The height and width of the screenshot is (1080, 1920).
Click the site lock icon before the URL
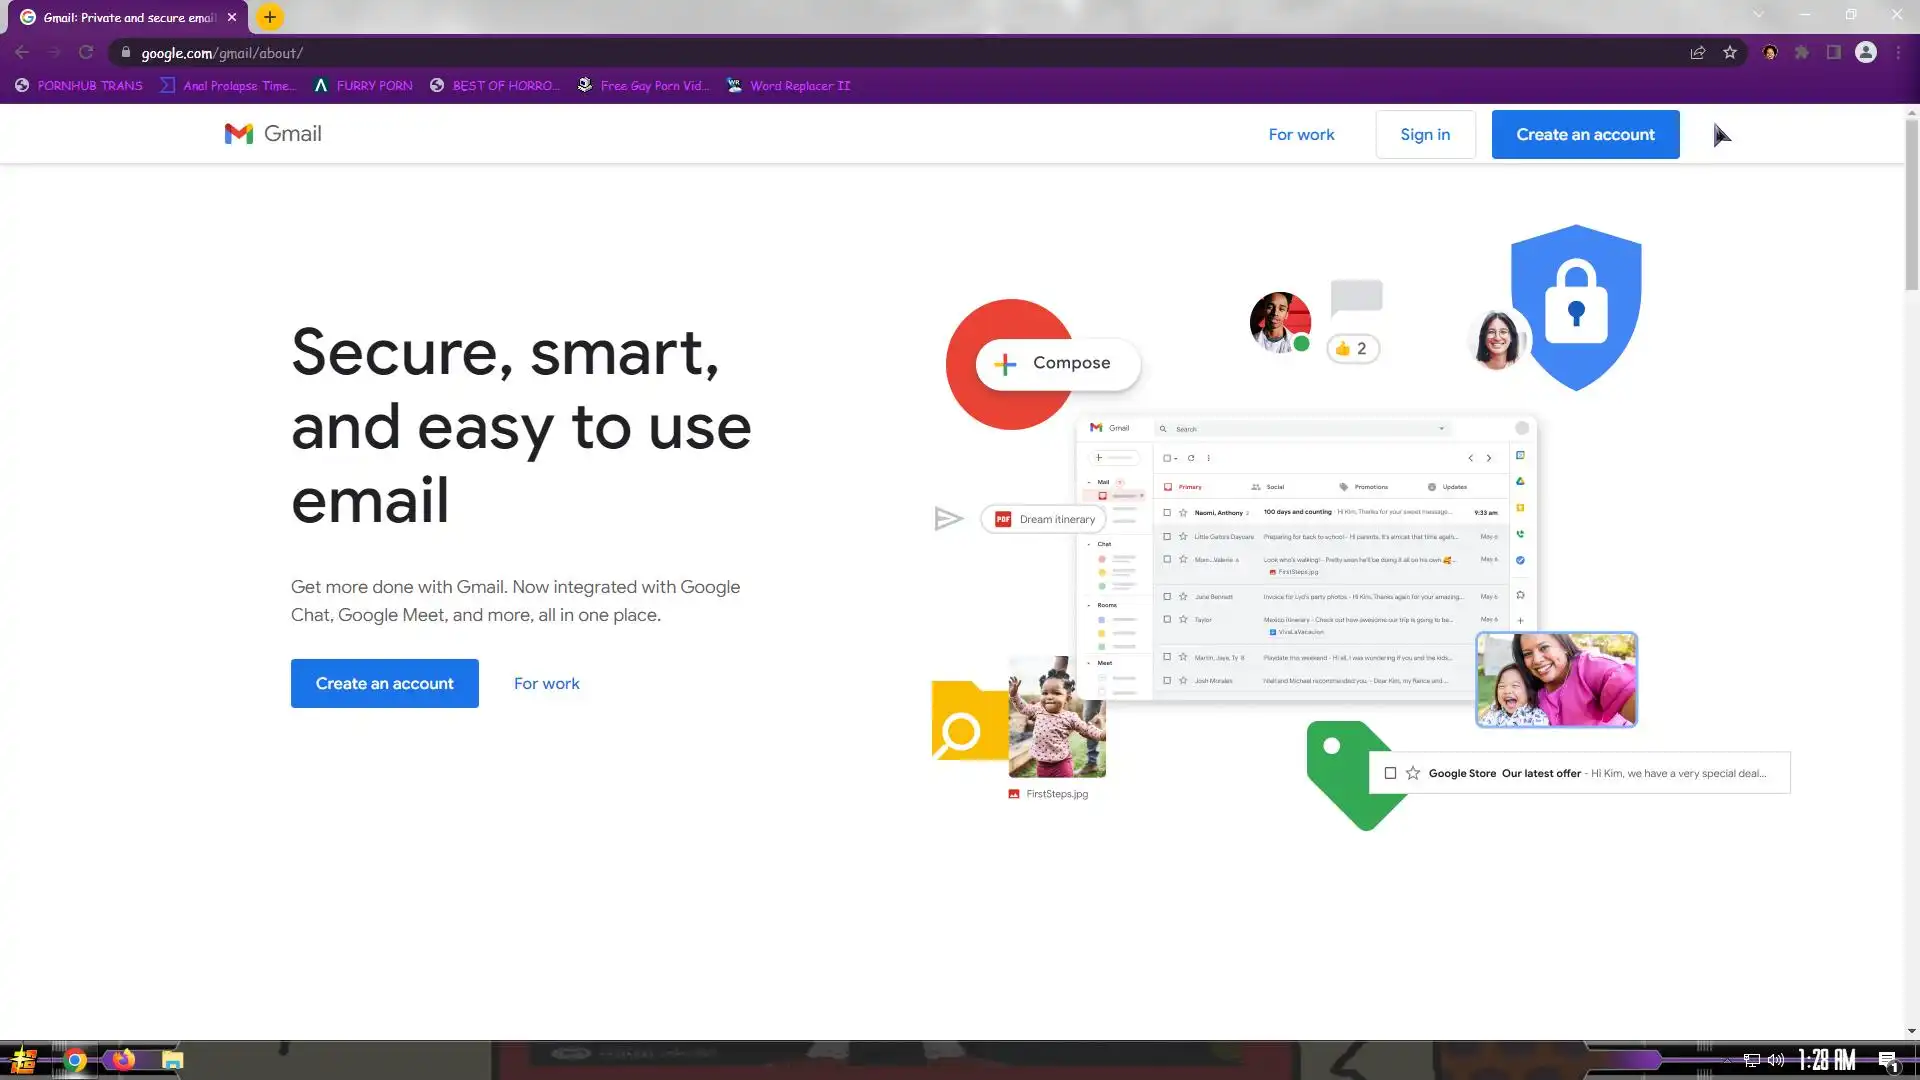pyautogui.click(x=125, y=53)
